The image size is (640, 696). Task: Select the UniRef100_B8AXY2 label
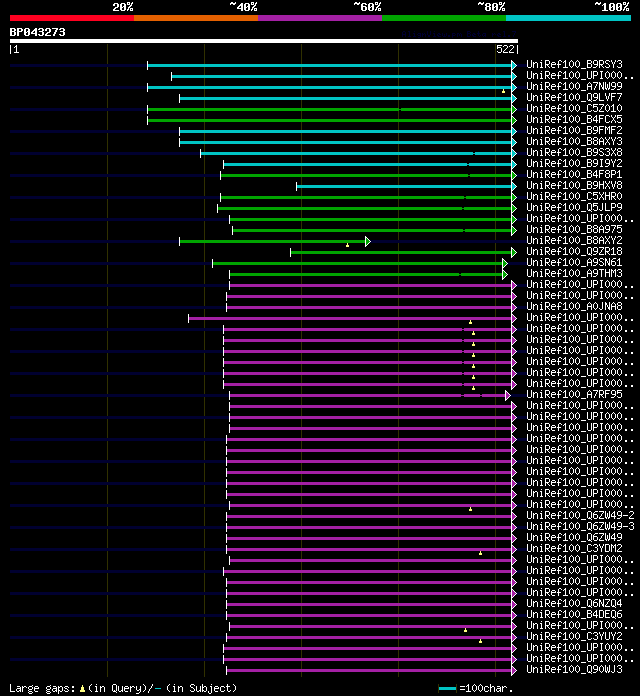574,240
